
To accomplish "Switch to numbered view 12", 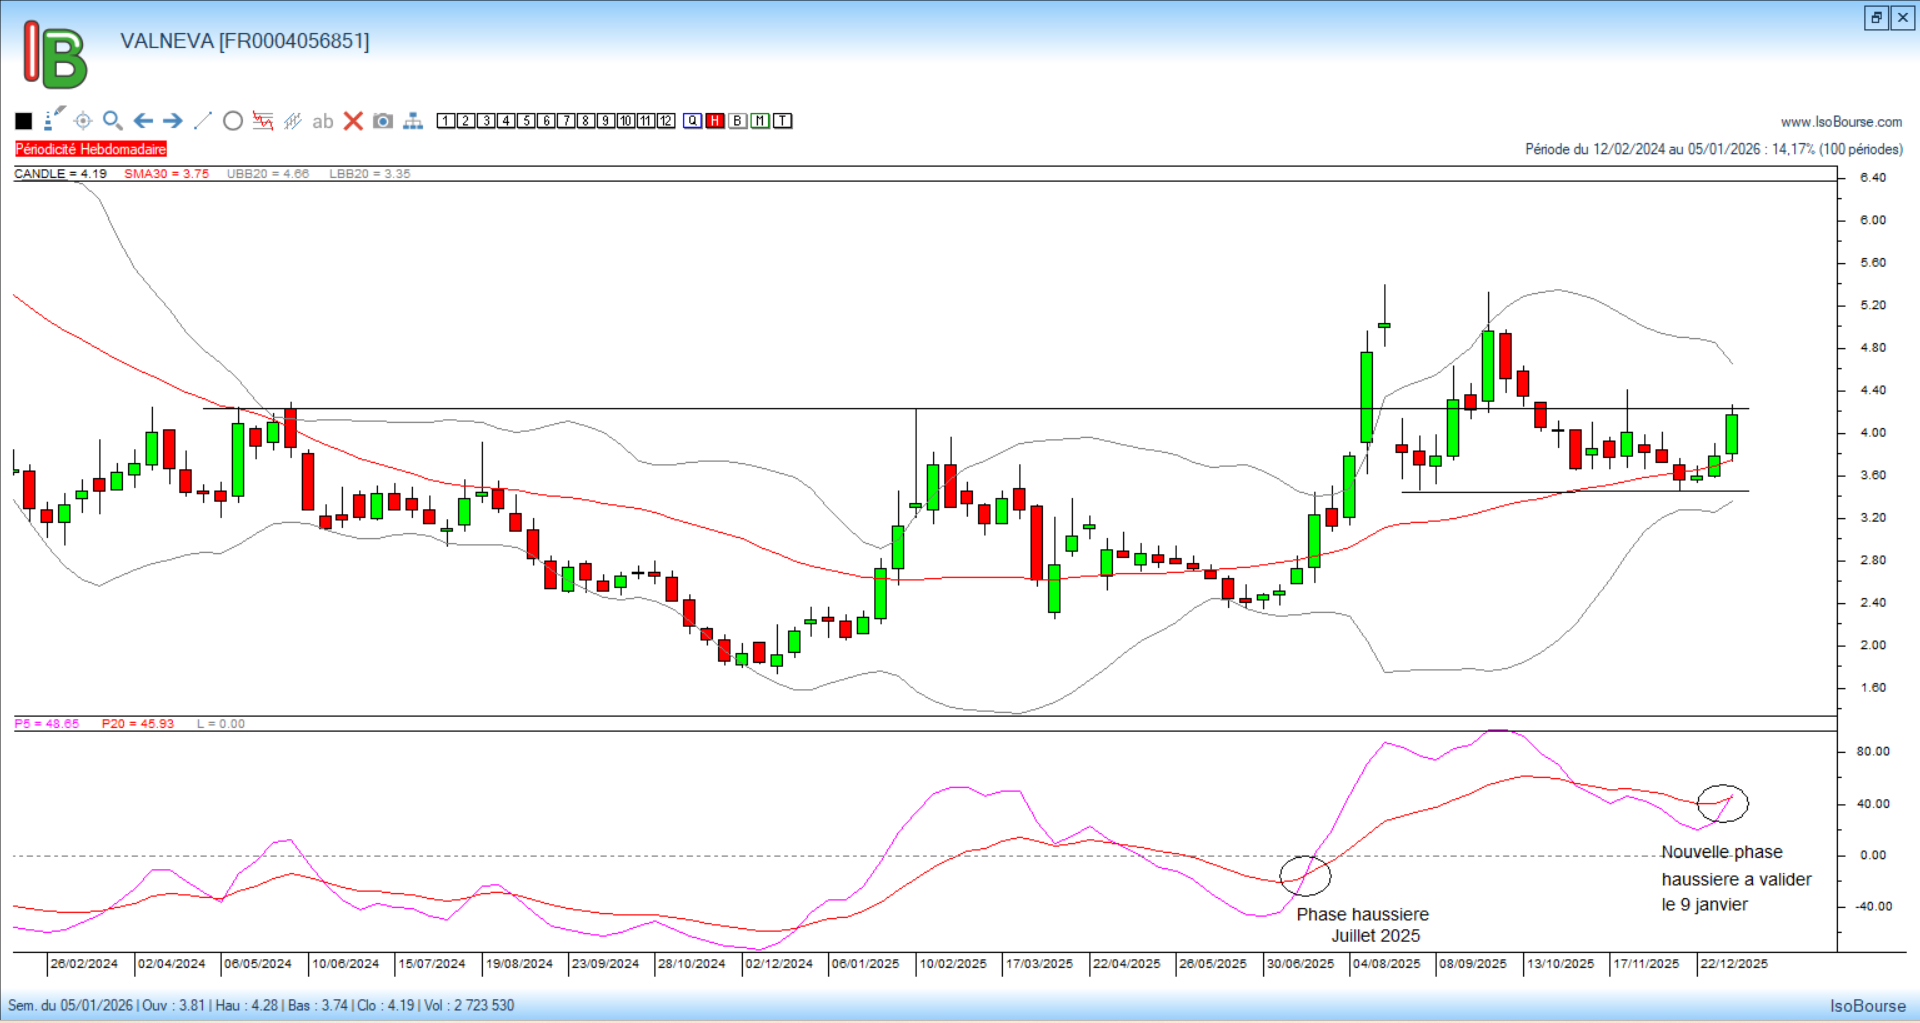I will [x=666, y=121].
